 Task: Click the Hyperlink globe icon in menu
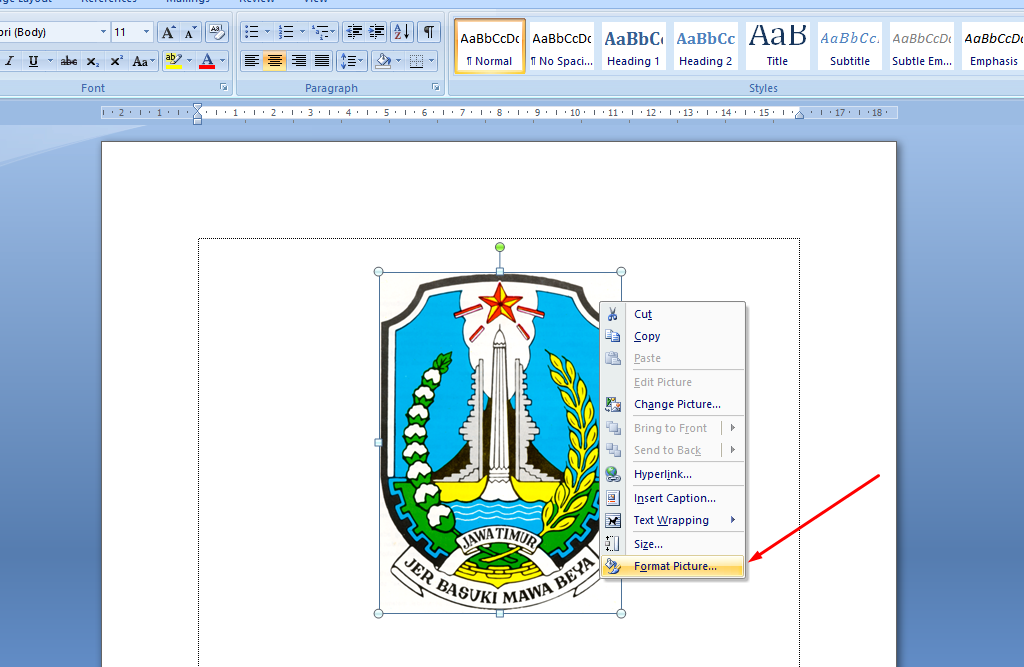tap(613, 474)
